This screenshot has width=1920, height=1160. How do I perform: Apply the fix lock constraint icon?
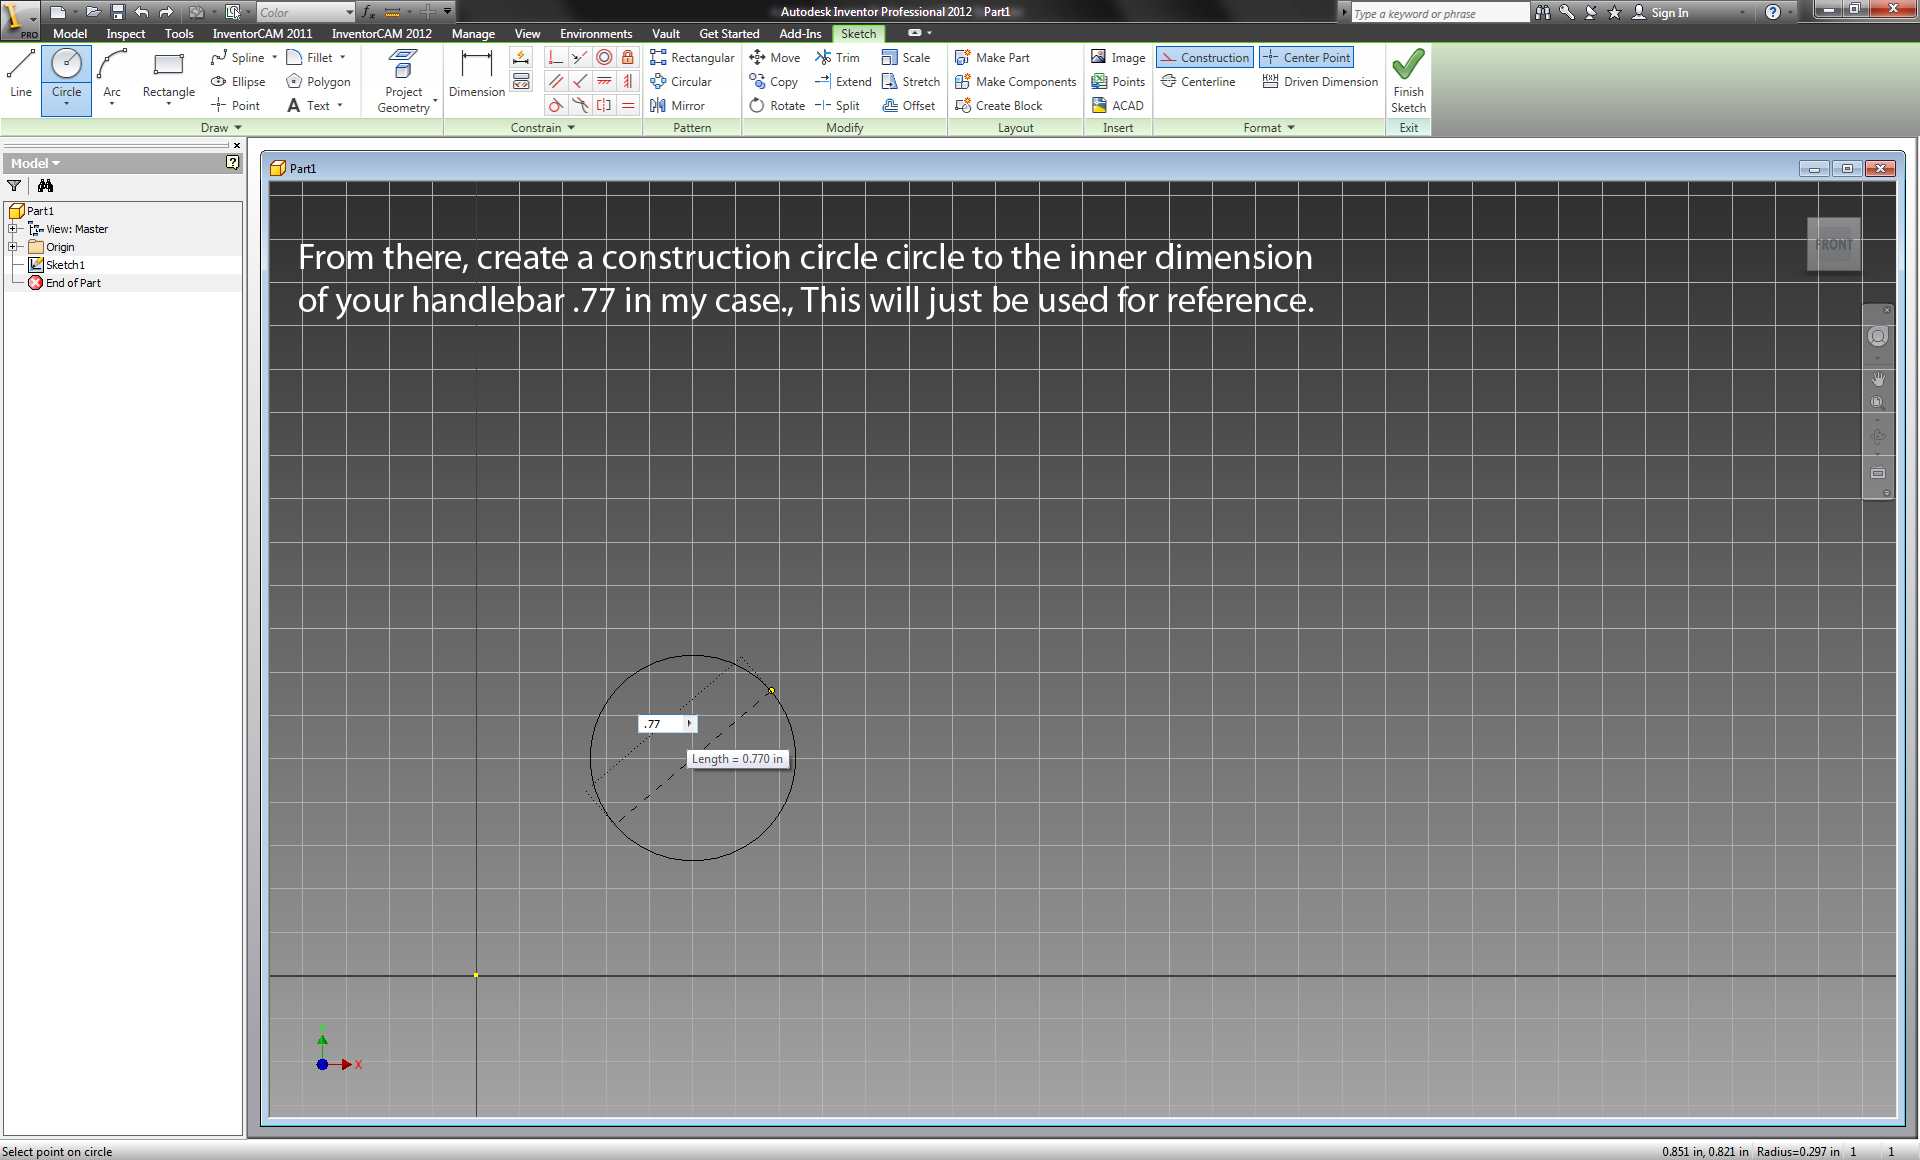click(628, 58)
